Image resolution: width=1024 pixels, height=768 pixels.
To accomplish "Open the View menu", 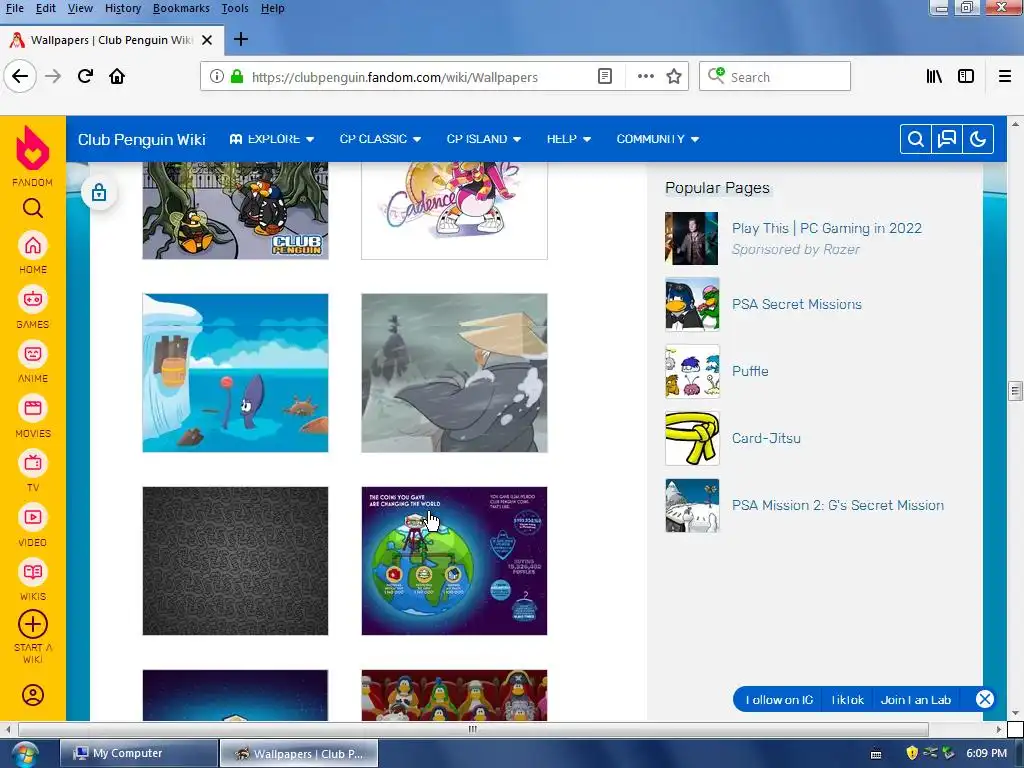I will pos(80,8).
